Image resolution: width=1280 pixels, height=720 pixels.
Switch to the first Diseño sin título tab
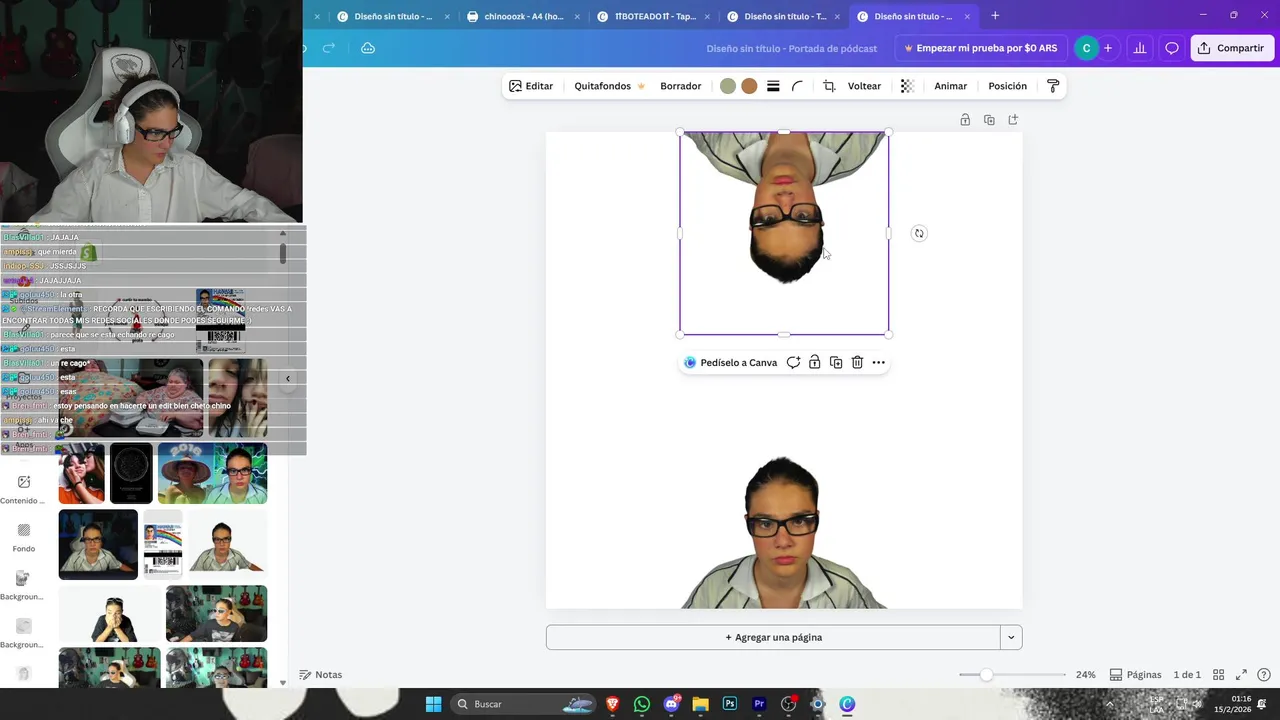(393, 16)
